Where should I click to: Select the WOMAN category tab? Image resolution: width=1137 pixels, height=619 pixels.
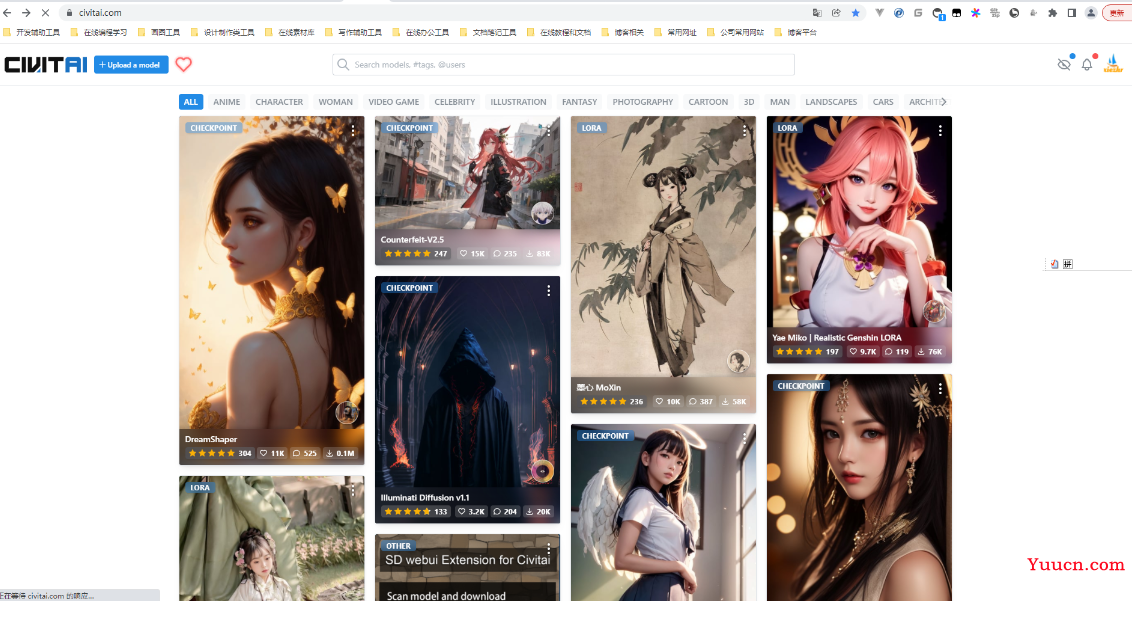(336, 102)
